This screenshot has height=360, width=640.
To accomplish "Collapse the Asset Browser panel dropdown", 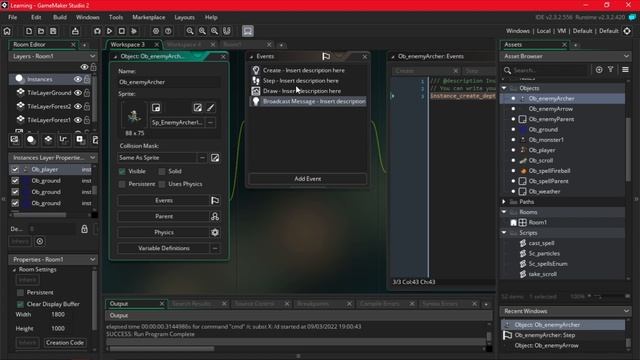I will point(627,56).
